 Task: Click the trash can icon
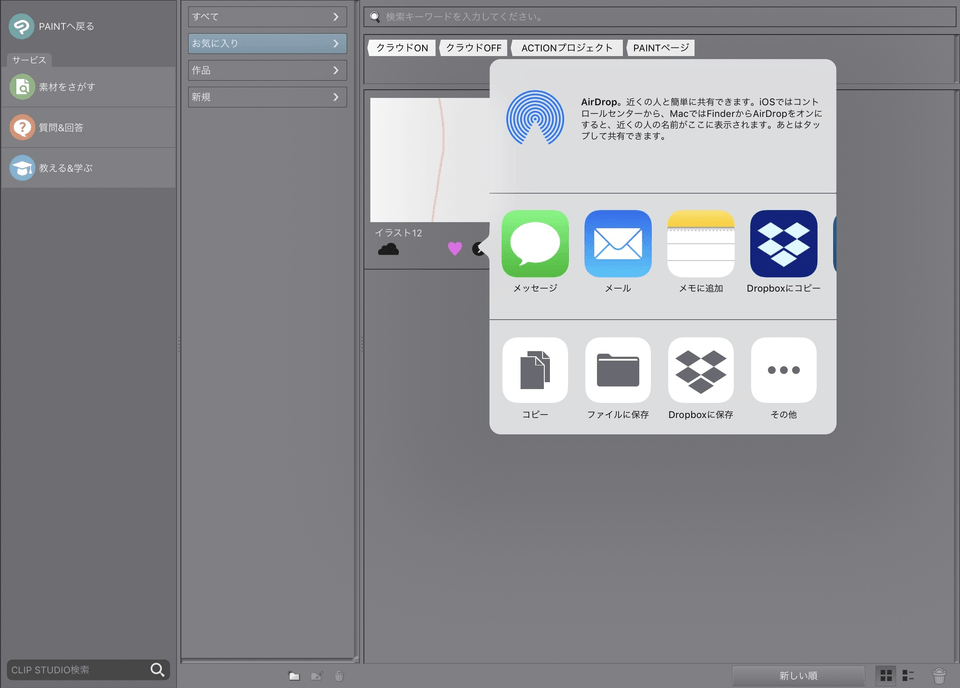[x=939, y=676]
